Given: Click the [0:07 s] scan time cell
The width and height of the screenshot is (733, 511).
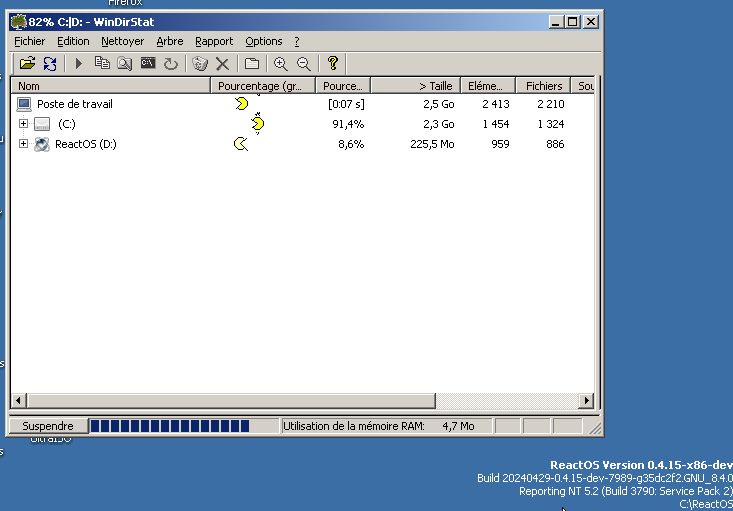Looking at the screenshot, I should (346, 104).
